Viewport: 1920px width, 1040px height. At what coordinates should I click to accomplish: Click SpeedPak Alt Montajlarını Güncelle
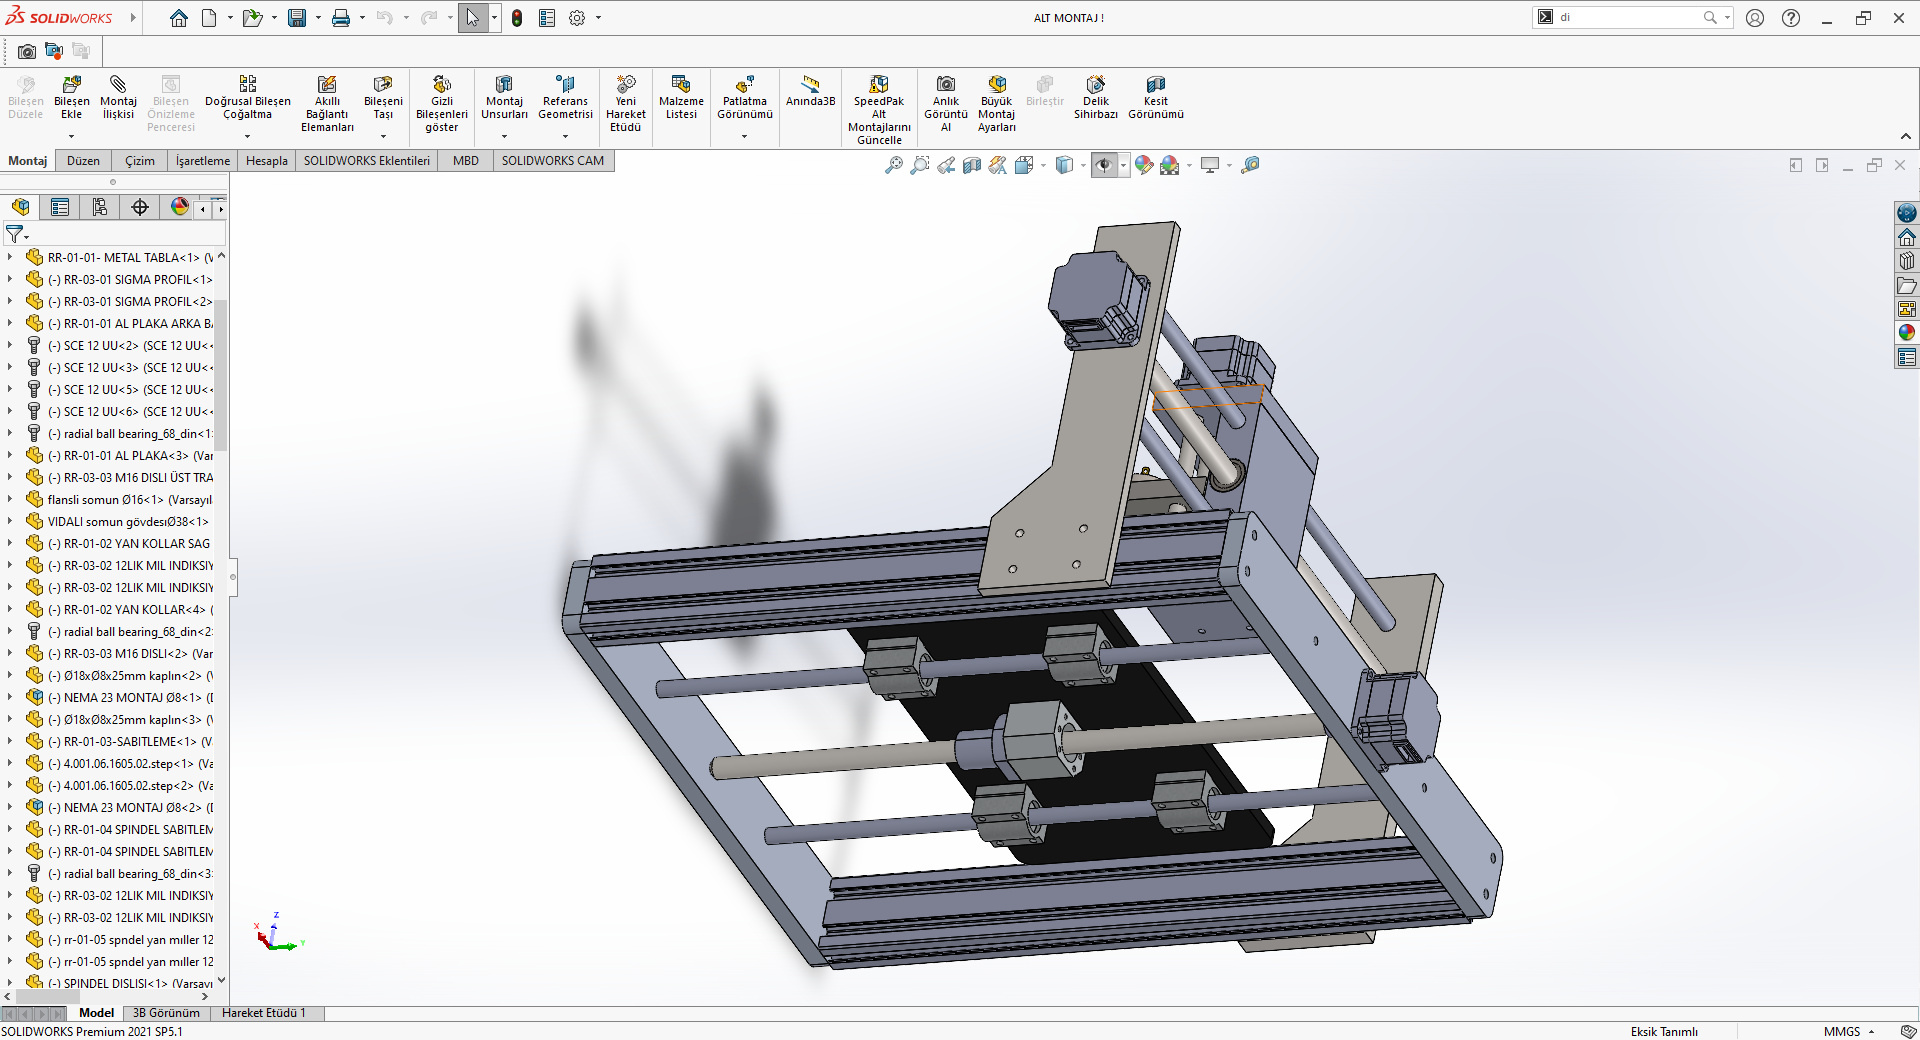(879, 109)
